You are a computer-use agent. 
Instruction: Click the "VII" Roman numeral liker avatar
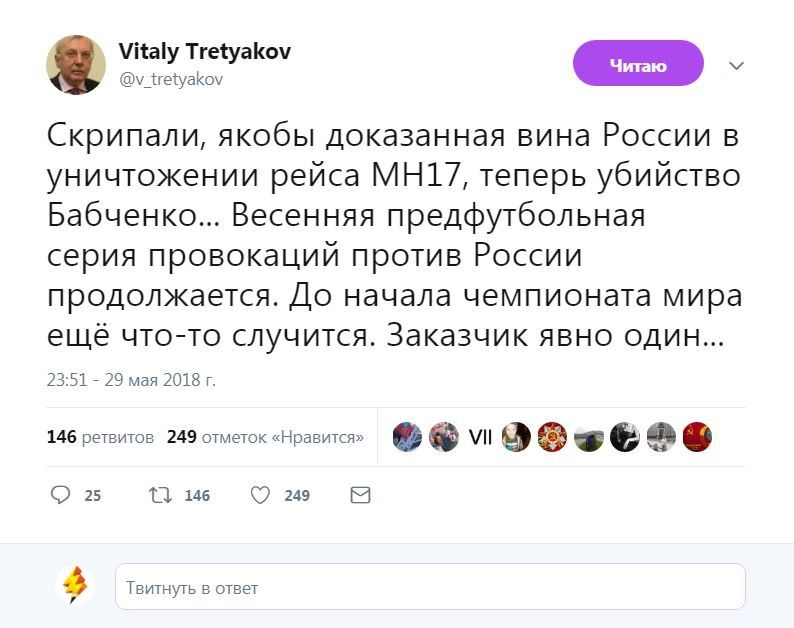pos(480,437)
